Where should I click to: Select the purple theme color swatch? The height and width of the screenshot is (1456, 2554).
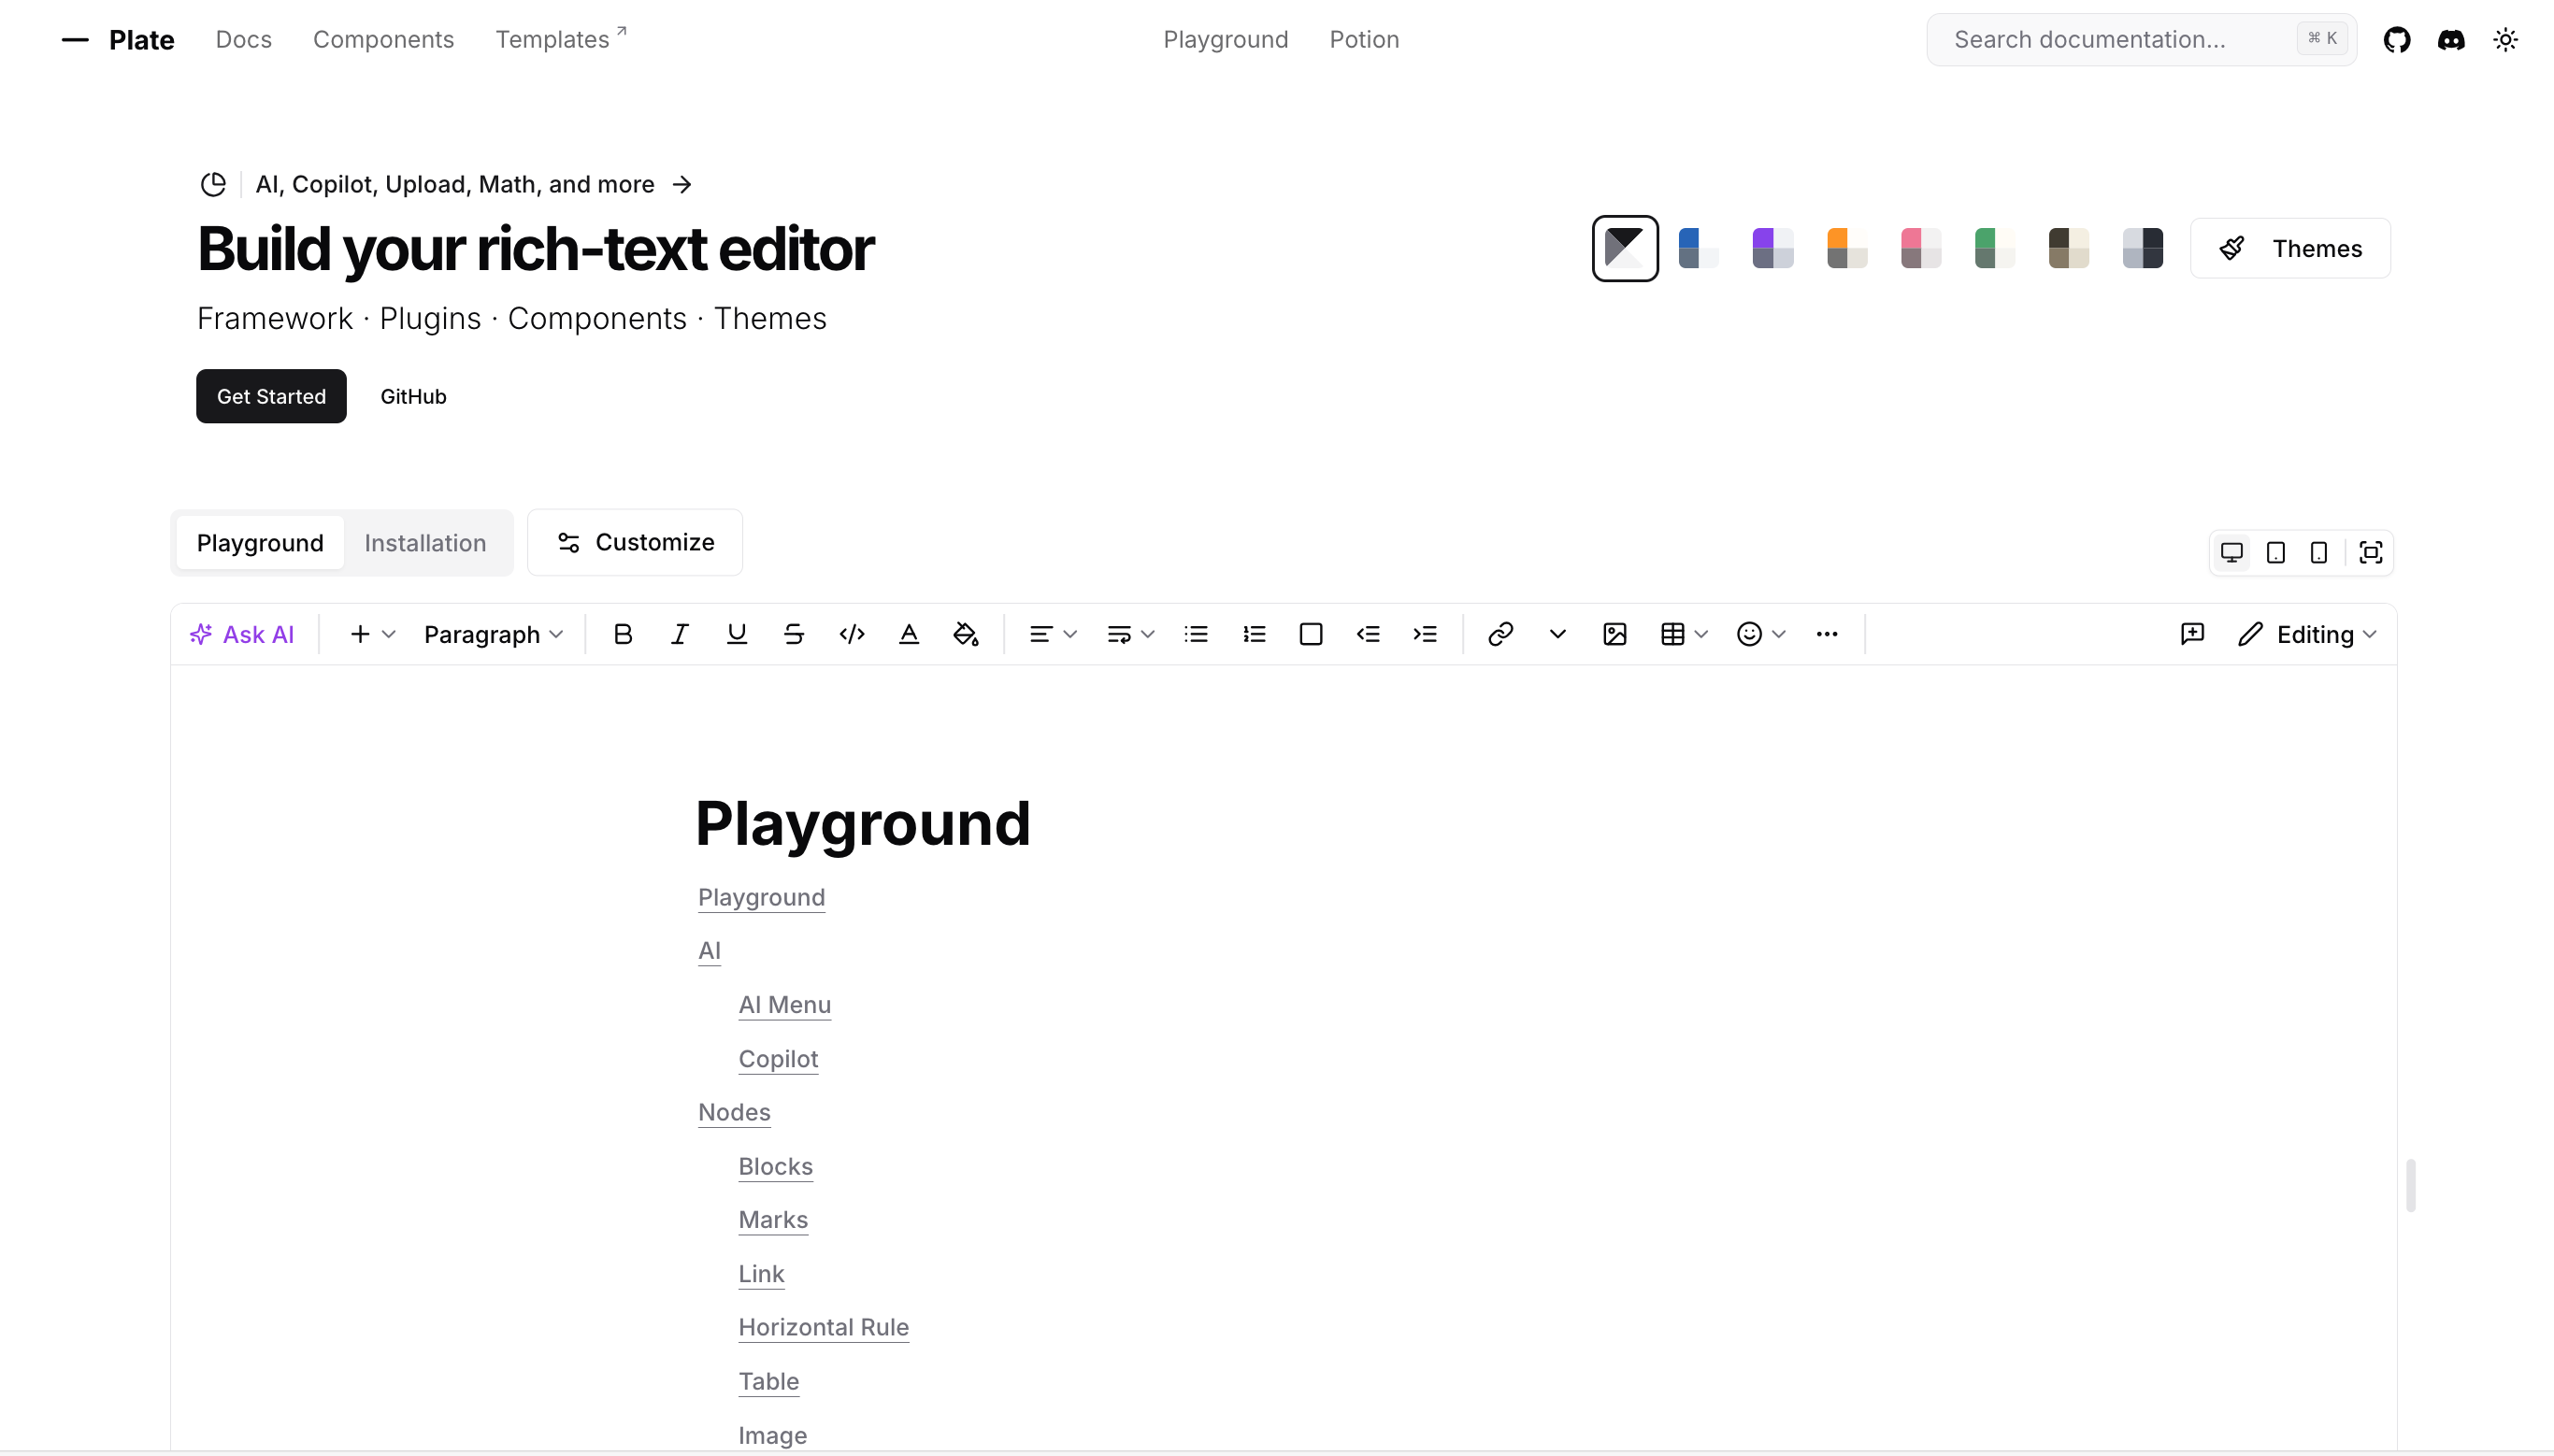[1772, 248]
